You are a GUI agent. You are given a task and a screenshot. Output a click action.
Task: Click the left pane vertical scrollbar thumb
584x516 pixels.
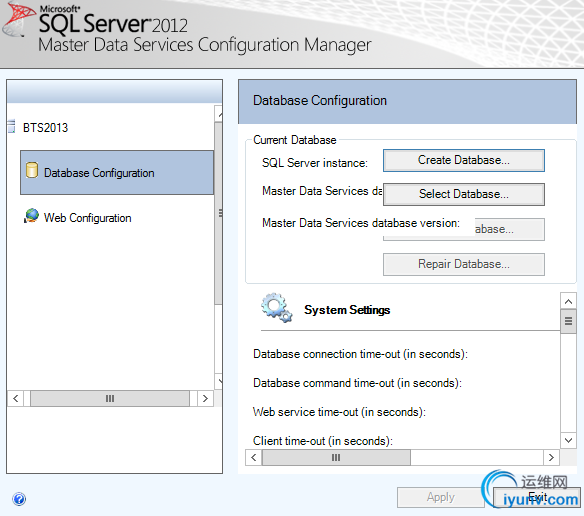coord(219,213)
